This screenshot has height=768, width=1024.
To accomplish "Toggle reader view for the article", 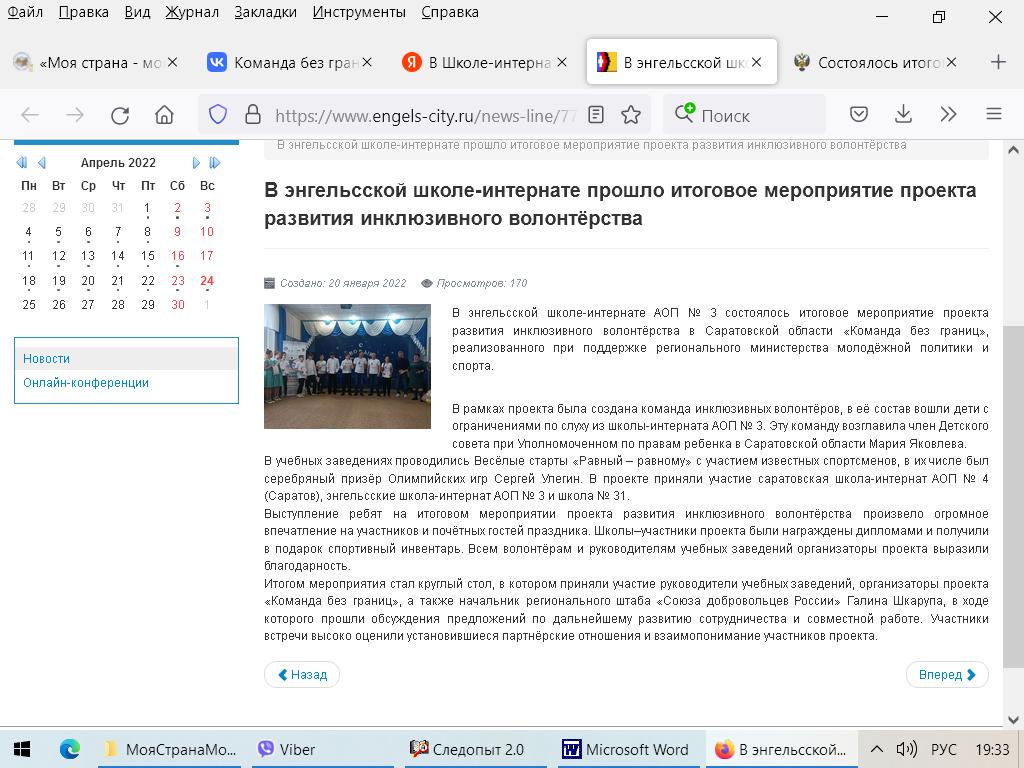I will (596, 115).
